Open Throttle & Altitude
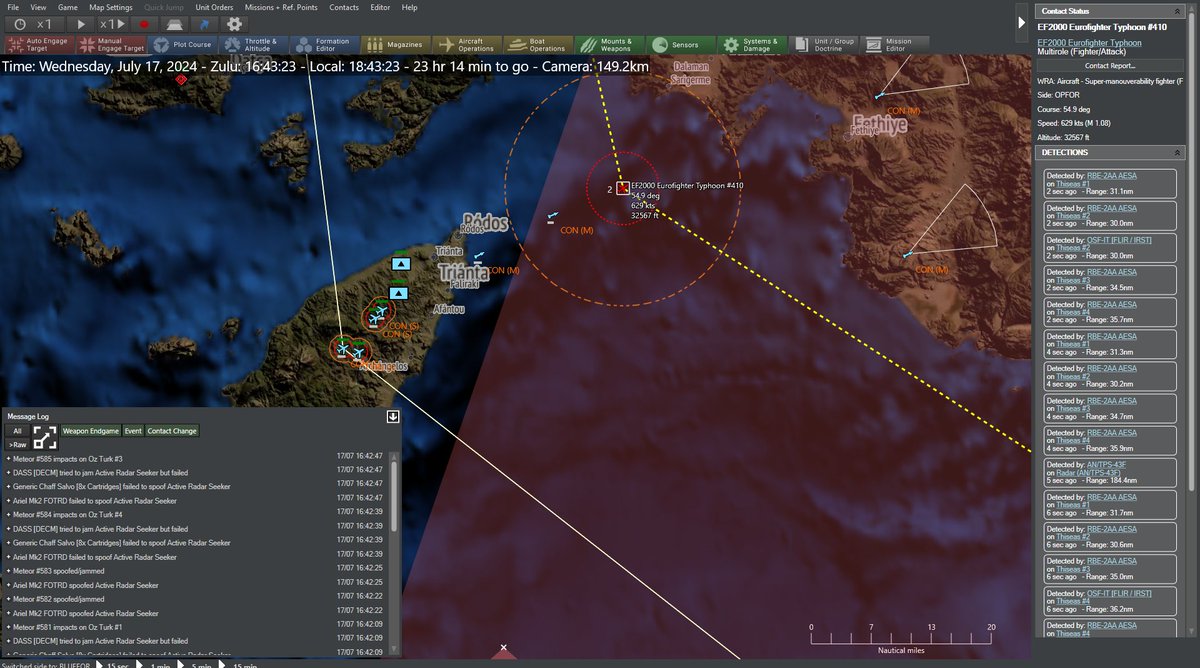 (253, 45)
